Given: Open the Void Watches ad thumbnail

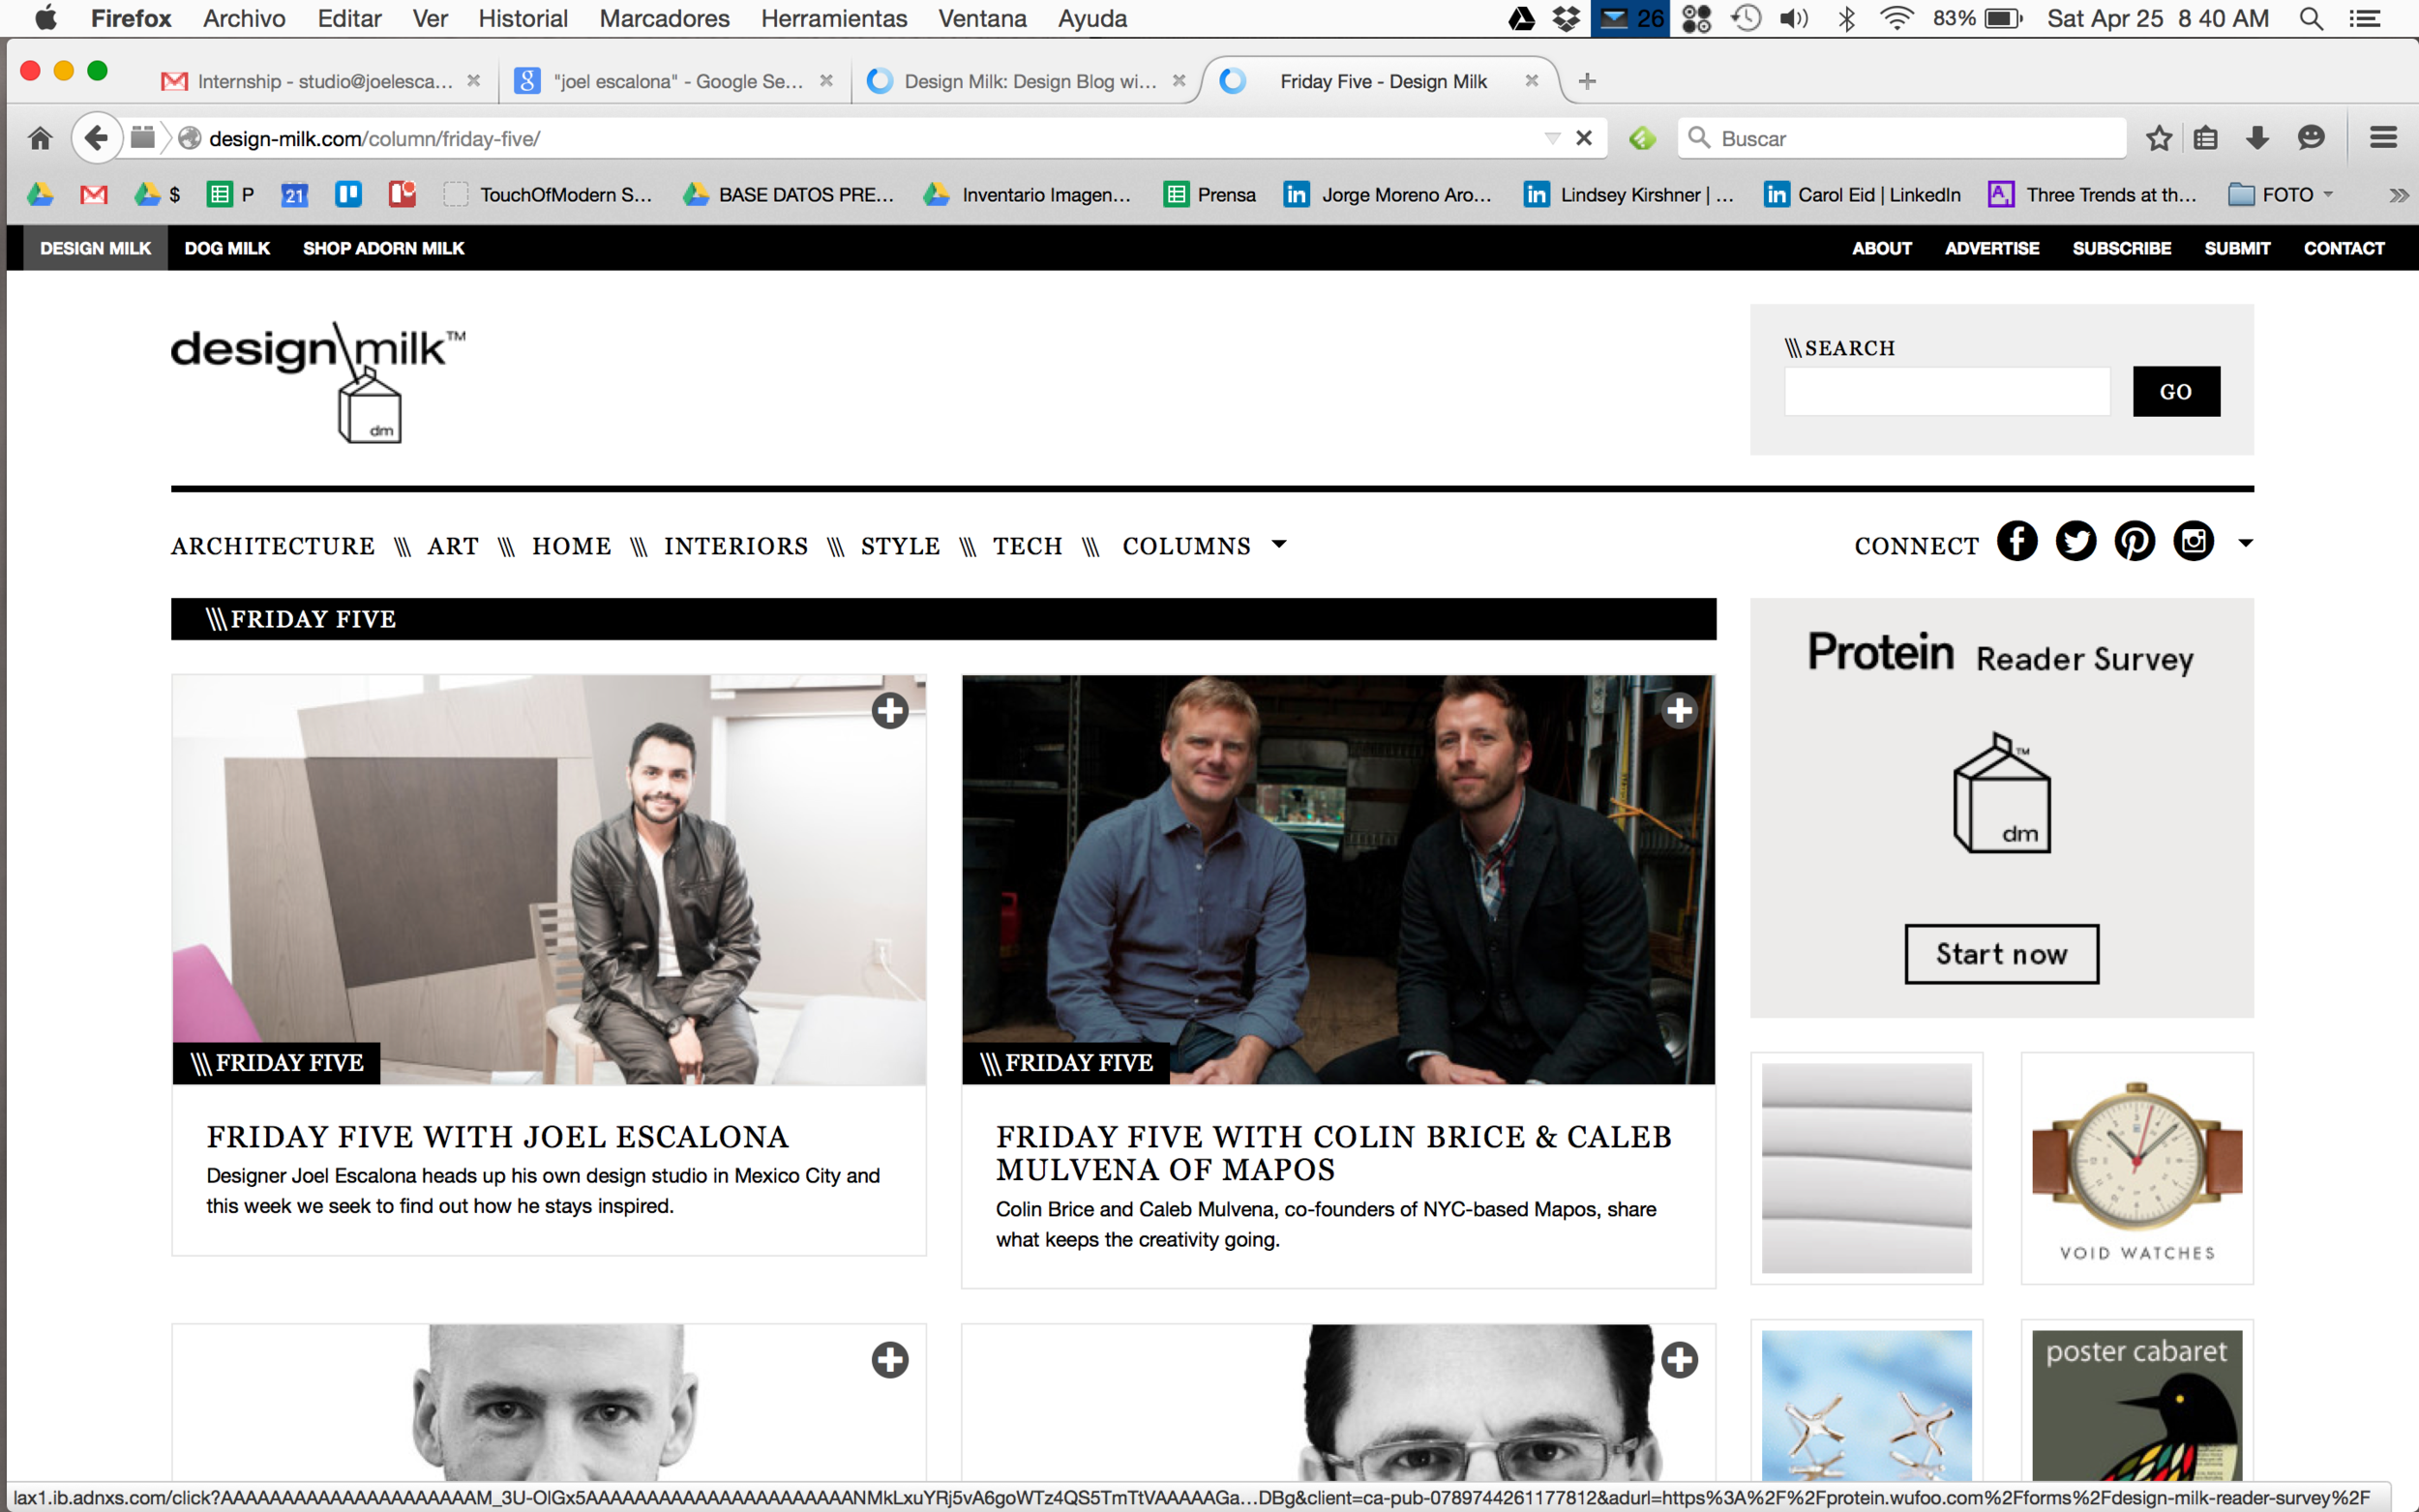Looking at the screenshot, I should [x=2137, y=1168].
